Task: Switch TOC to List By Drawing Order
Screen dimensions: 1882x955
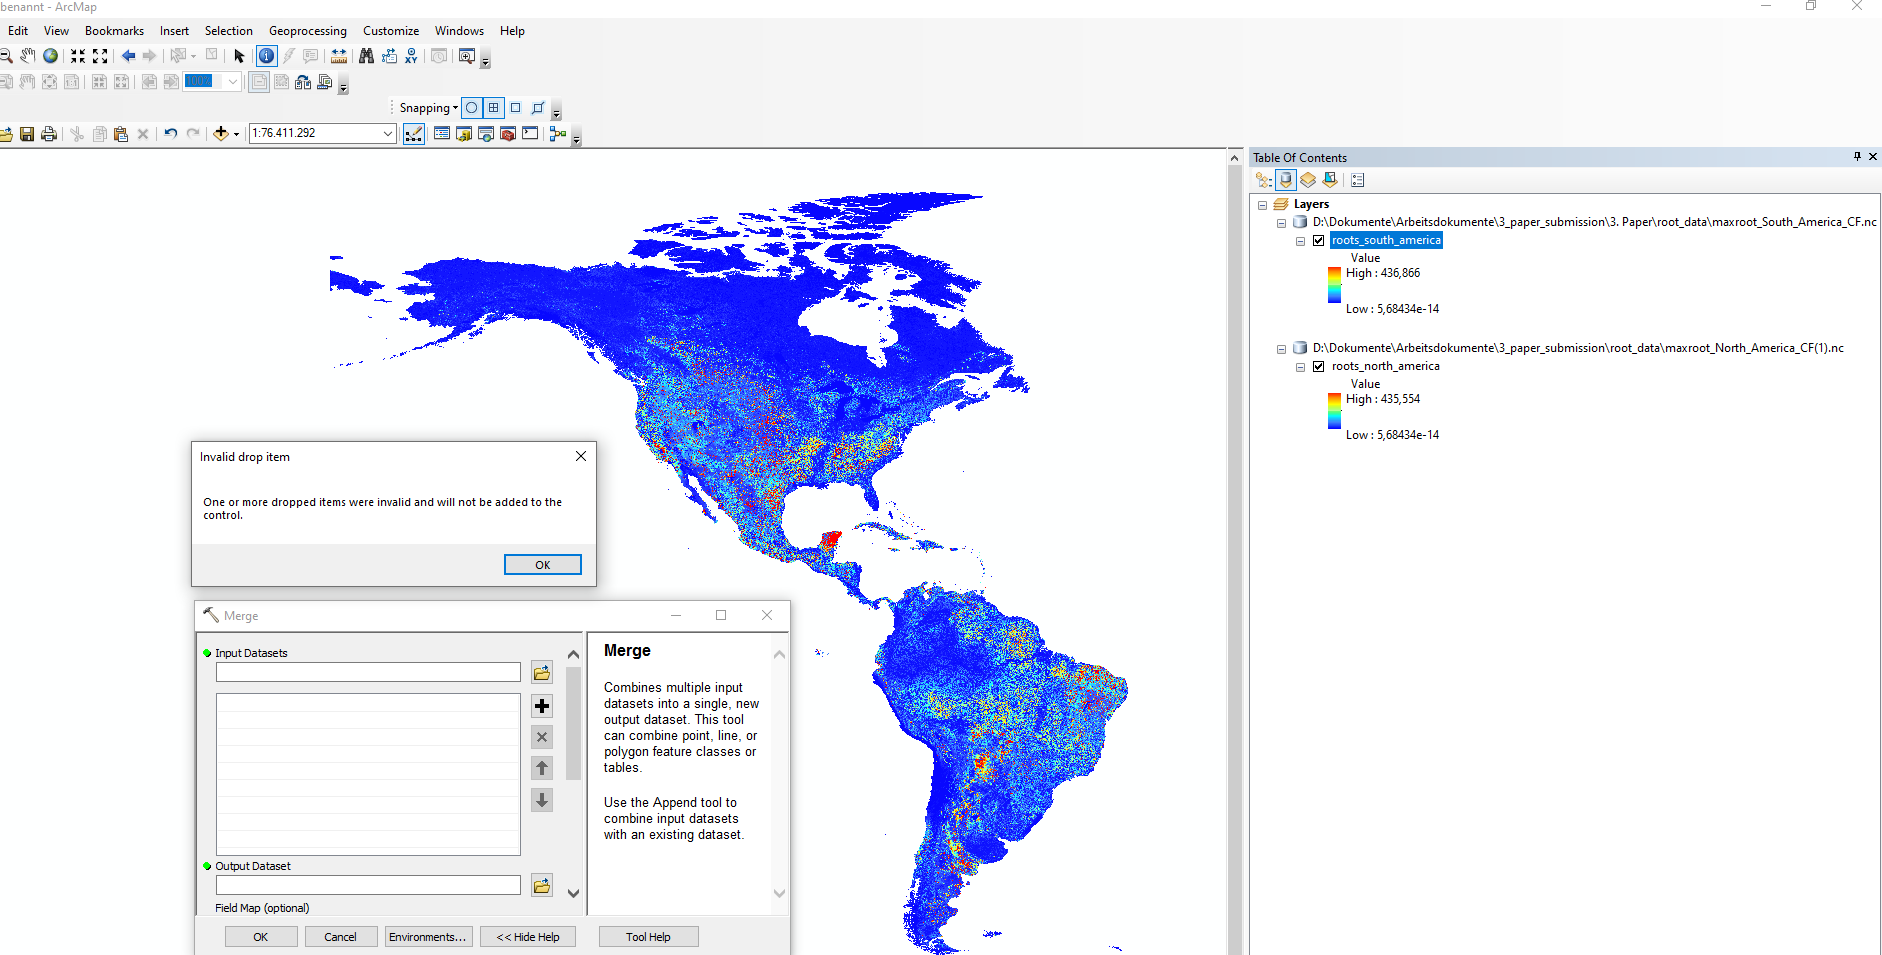Action: (x=1264, y=180)
